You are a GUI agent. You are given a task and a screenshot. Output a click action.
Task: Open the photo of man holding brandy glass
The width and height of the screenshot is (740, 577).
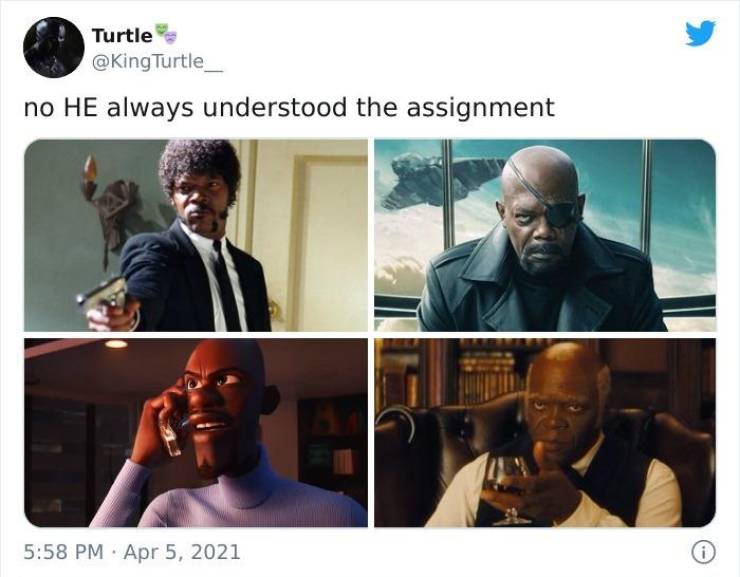click(x=545, y=433)
